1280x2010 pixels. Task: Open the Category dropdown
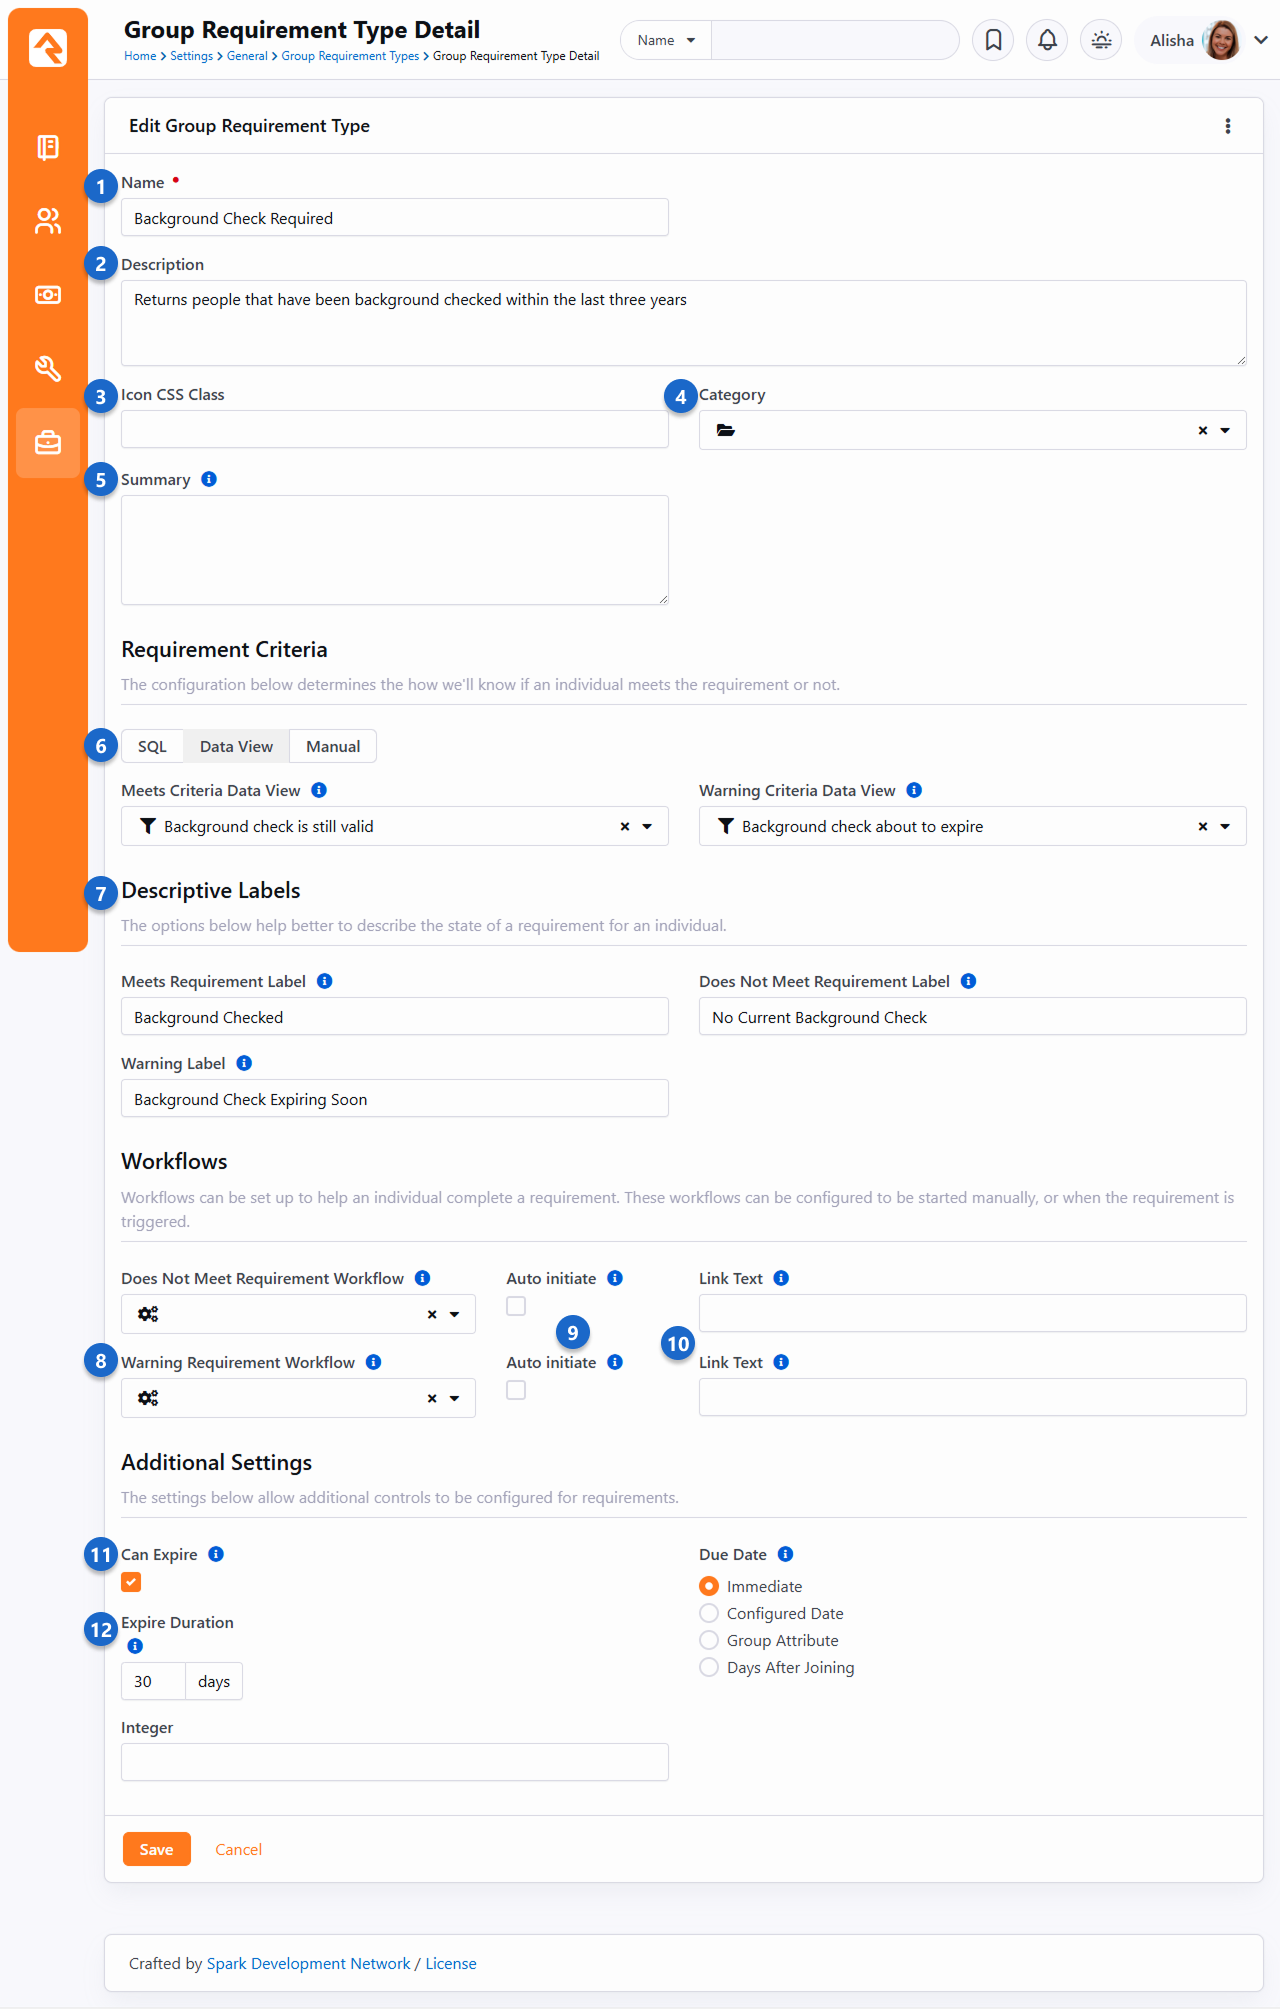[x=1225, y=430]
